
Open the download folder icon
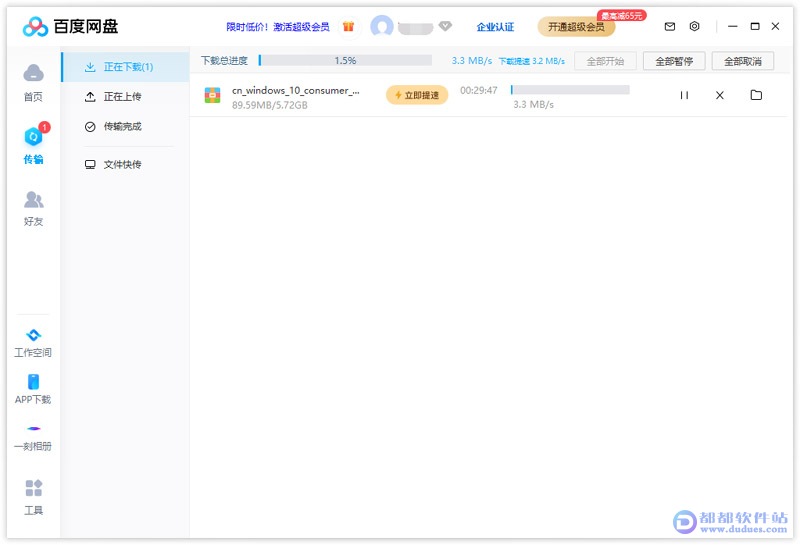coord(756,95)
